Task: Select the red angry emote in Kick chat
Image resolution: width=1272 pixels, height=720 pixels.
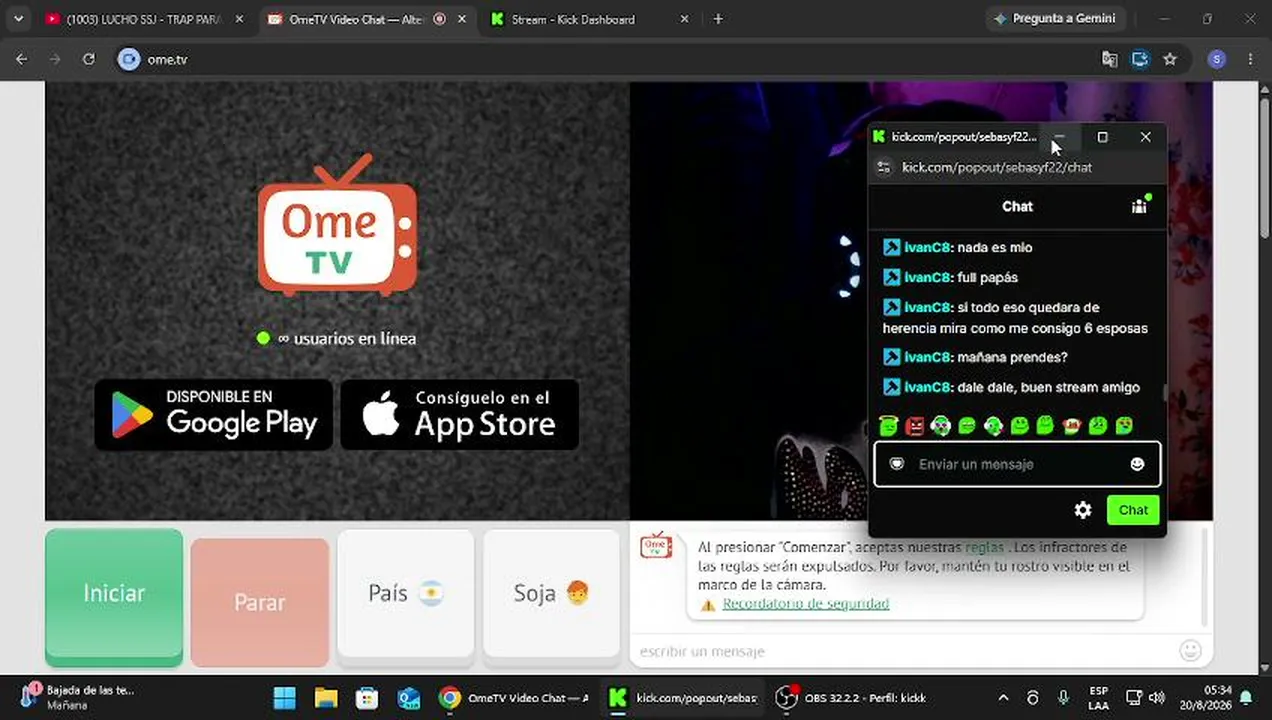Action: (914, 426)
